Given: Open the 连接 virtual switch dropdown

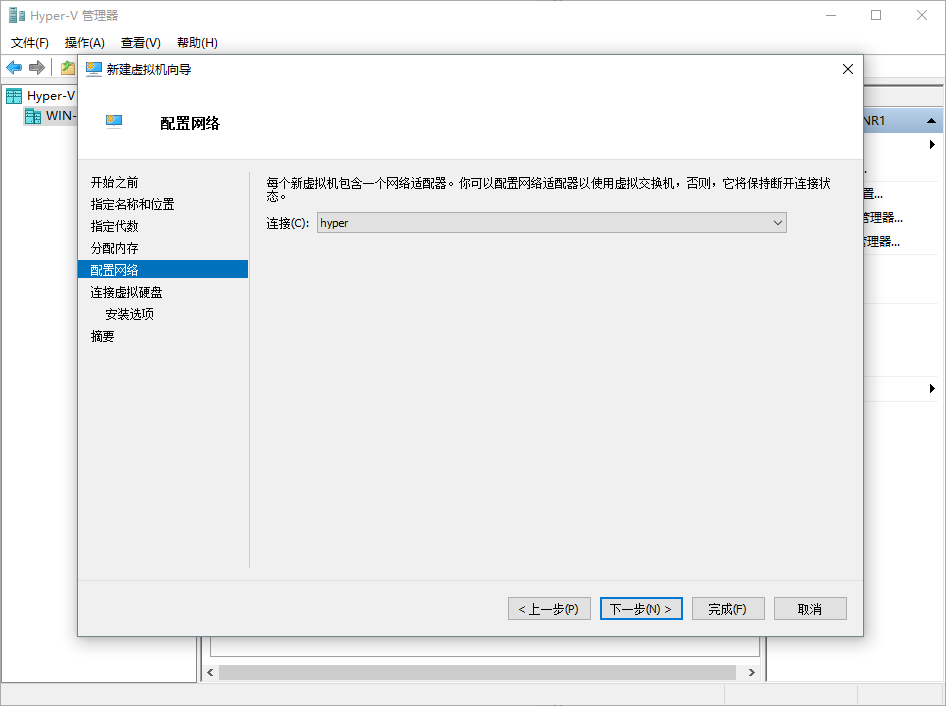Looking at the screenshot, I should click(x=551, y=223).
